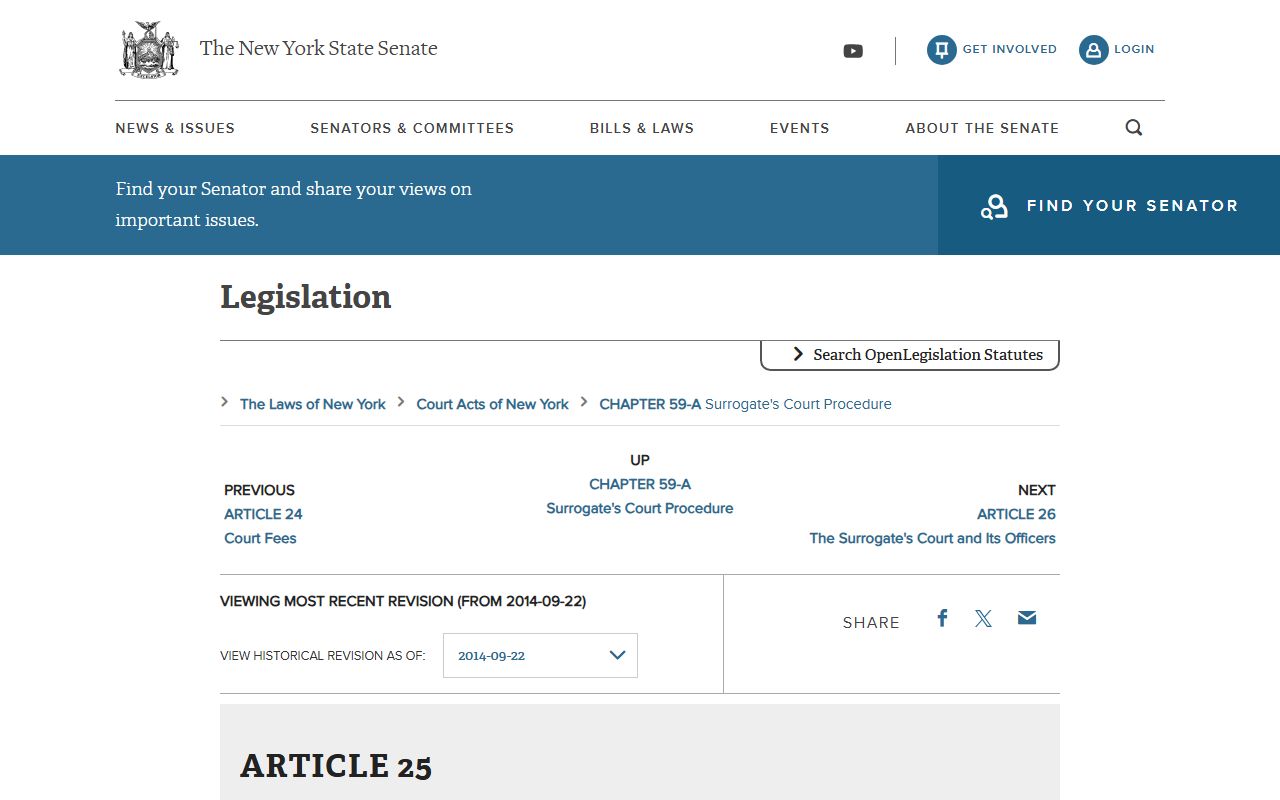Image resolution: width=1280 pixels, height=800 pixels.
Task: Click the Get Involved pin icon
Action: tap(941, 50)
